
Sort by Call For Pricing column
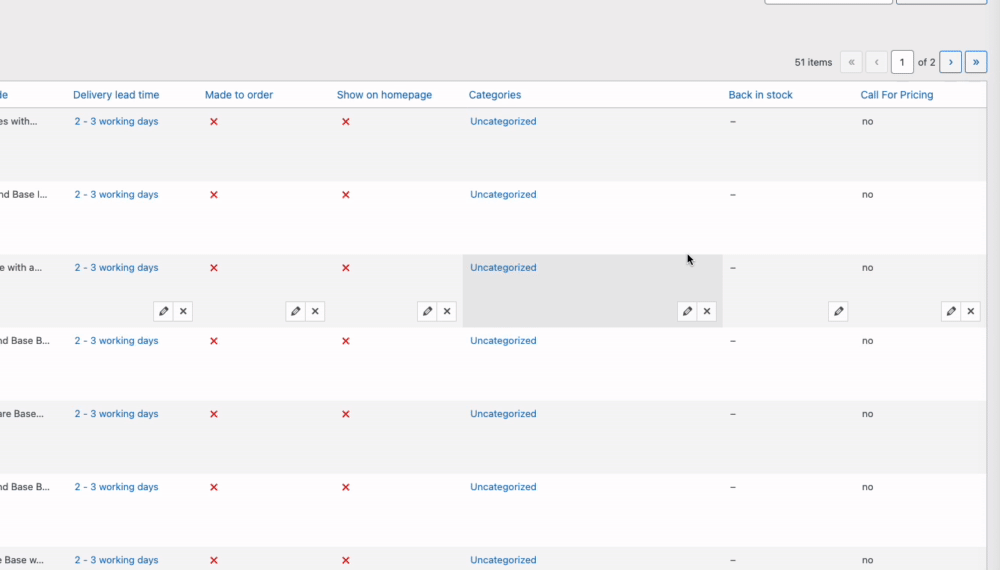(x=897, y=94)
